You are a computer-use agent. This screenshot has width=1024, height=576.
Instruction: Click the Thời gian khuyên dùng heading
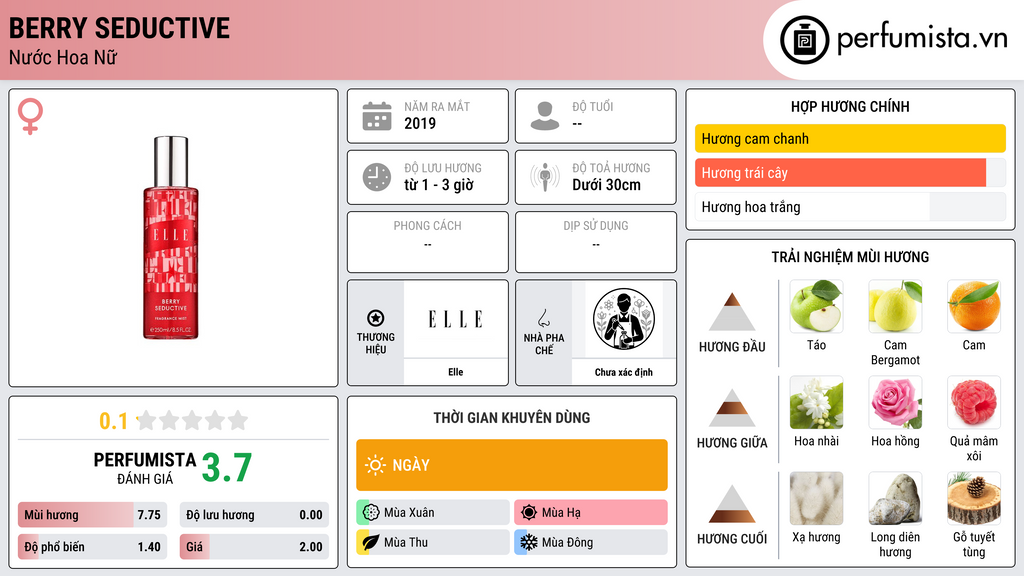512,418
